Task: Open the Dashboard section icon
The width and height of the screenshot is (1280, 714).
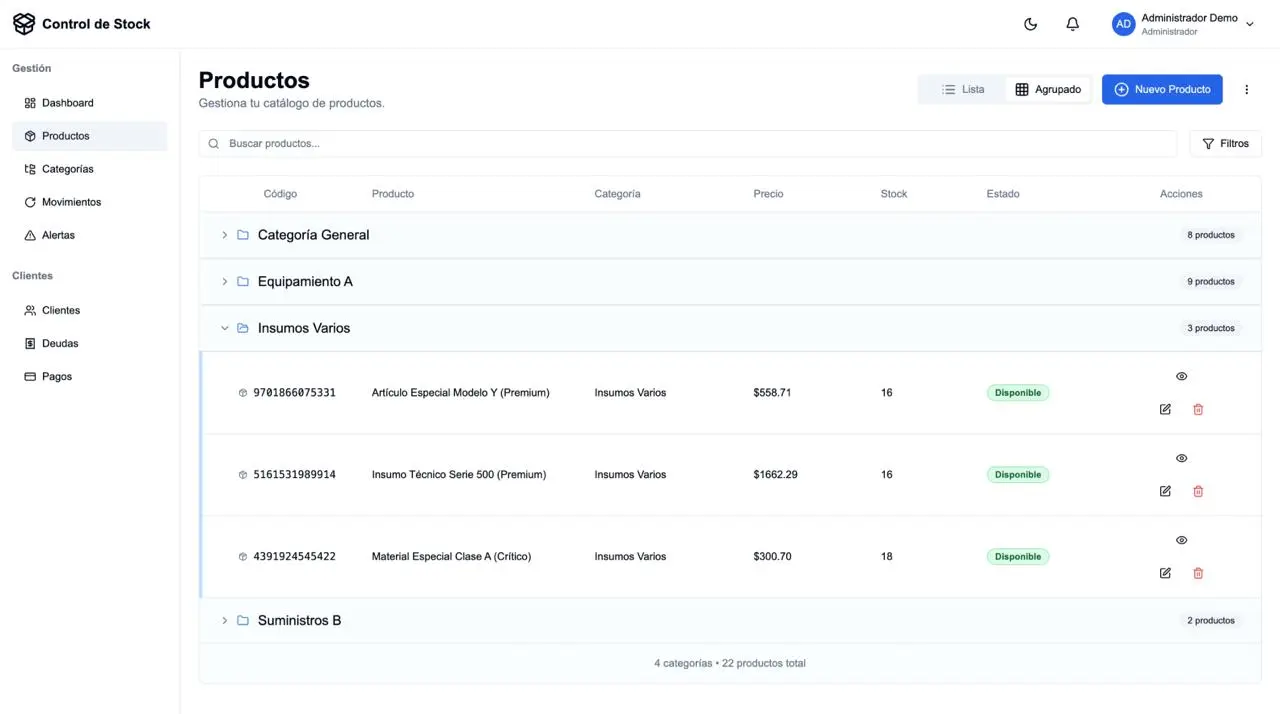Action: 29,102
